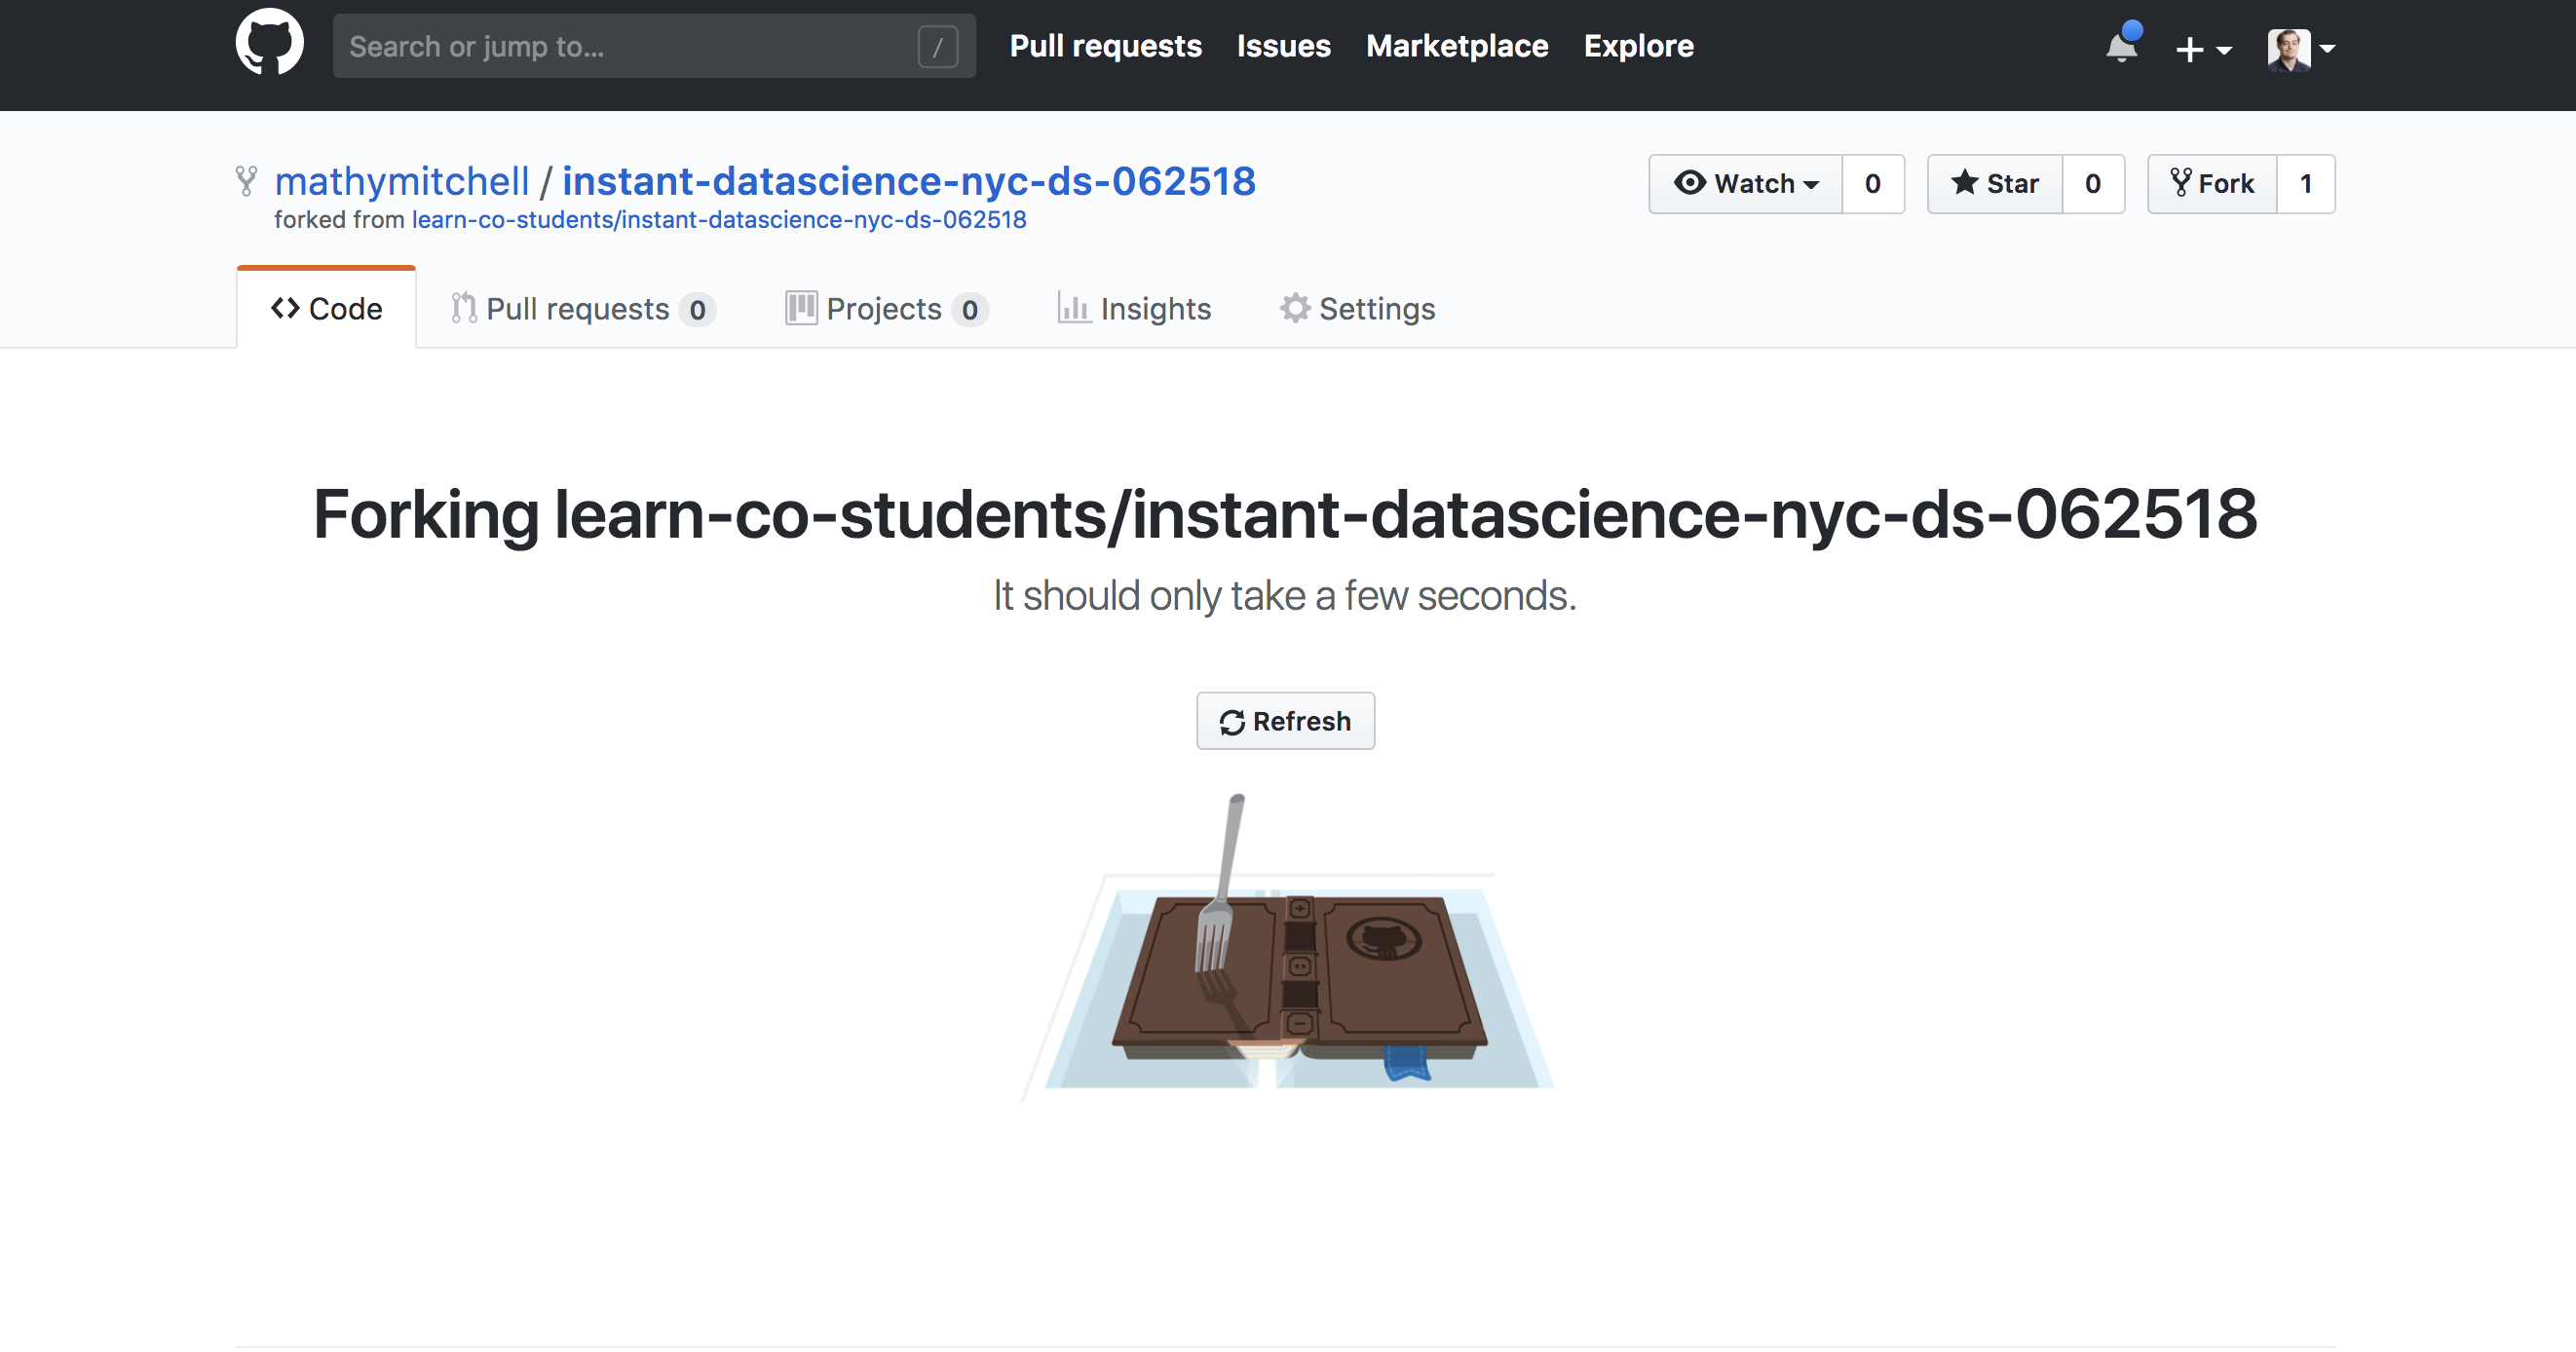Star this repository
2576x1352 pixels.
coord(1995,183)
